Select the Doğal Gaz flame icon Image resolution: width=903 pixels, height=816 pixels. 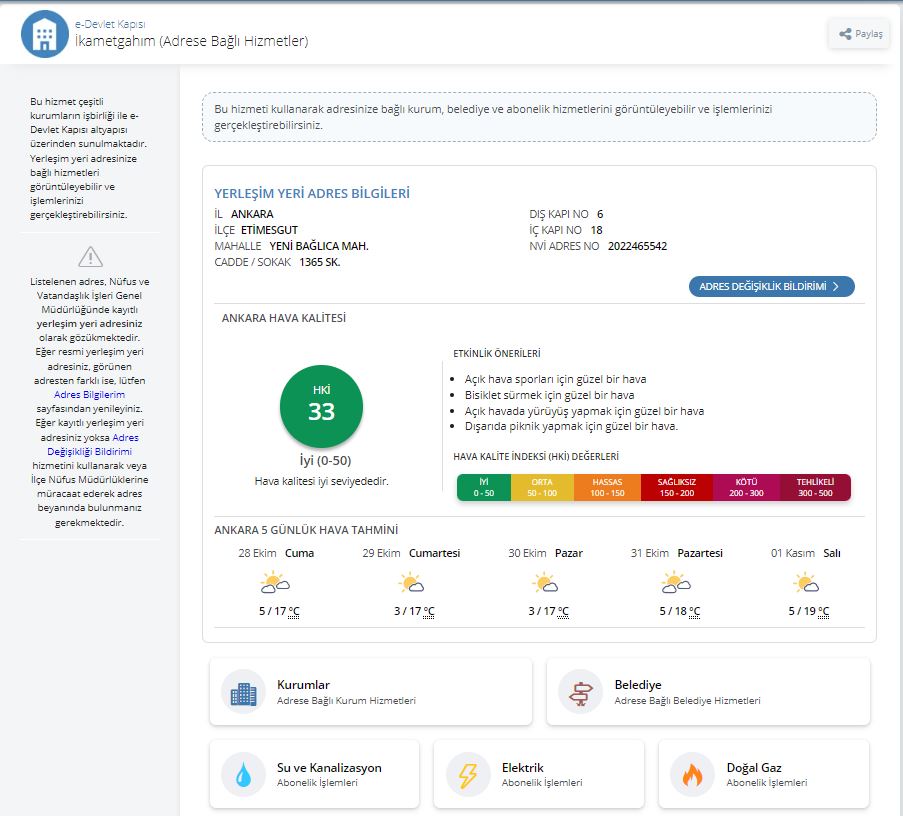[692, 775]
